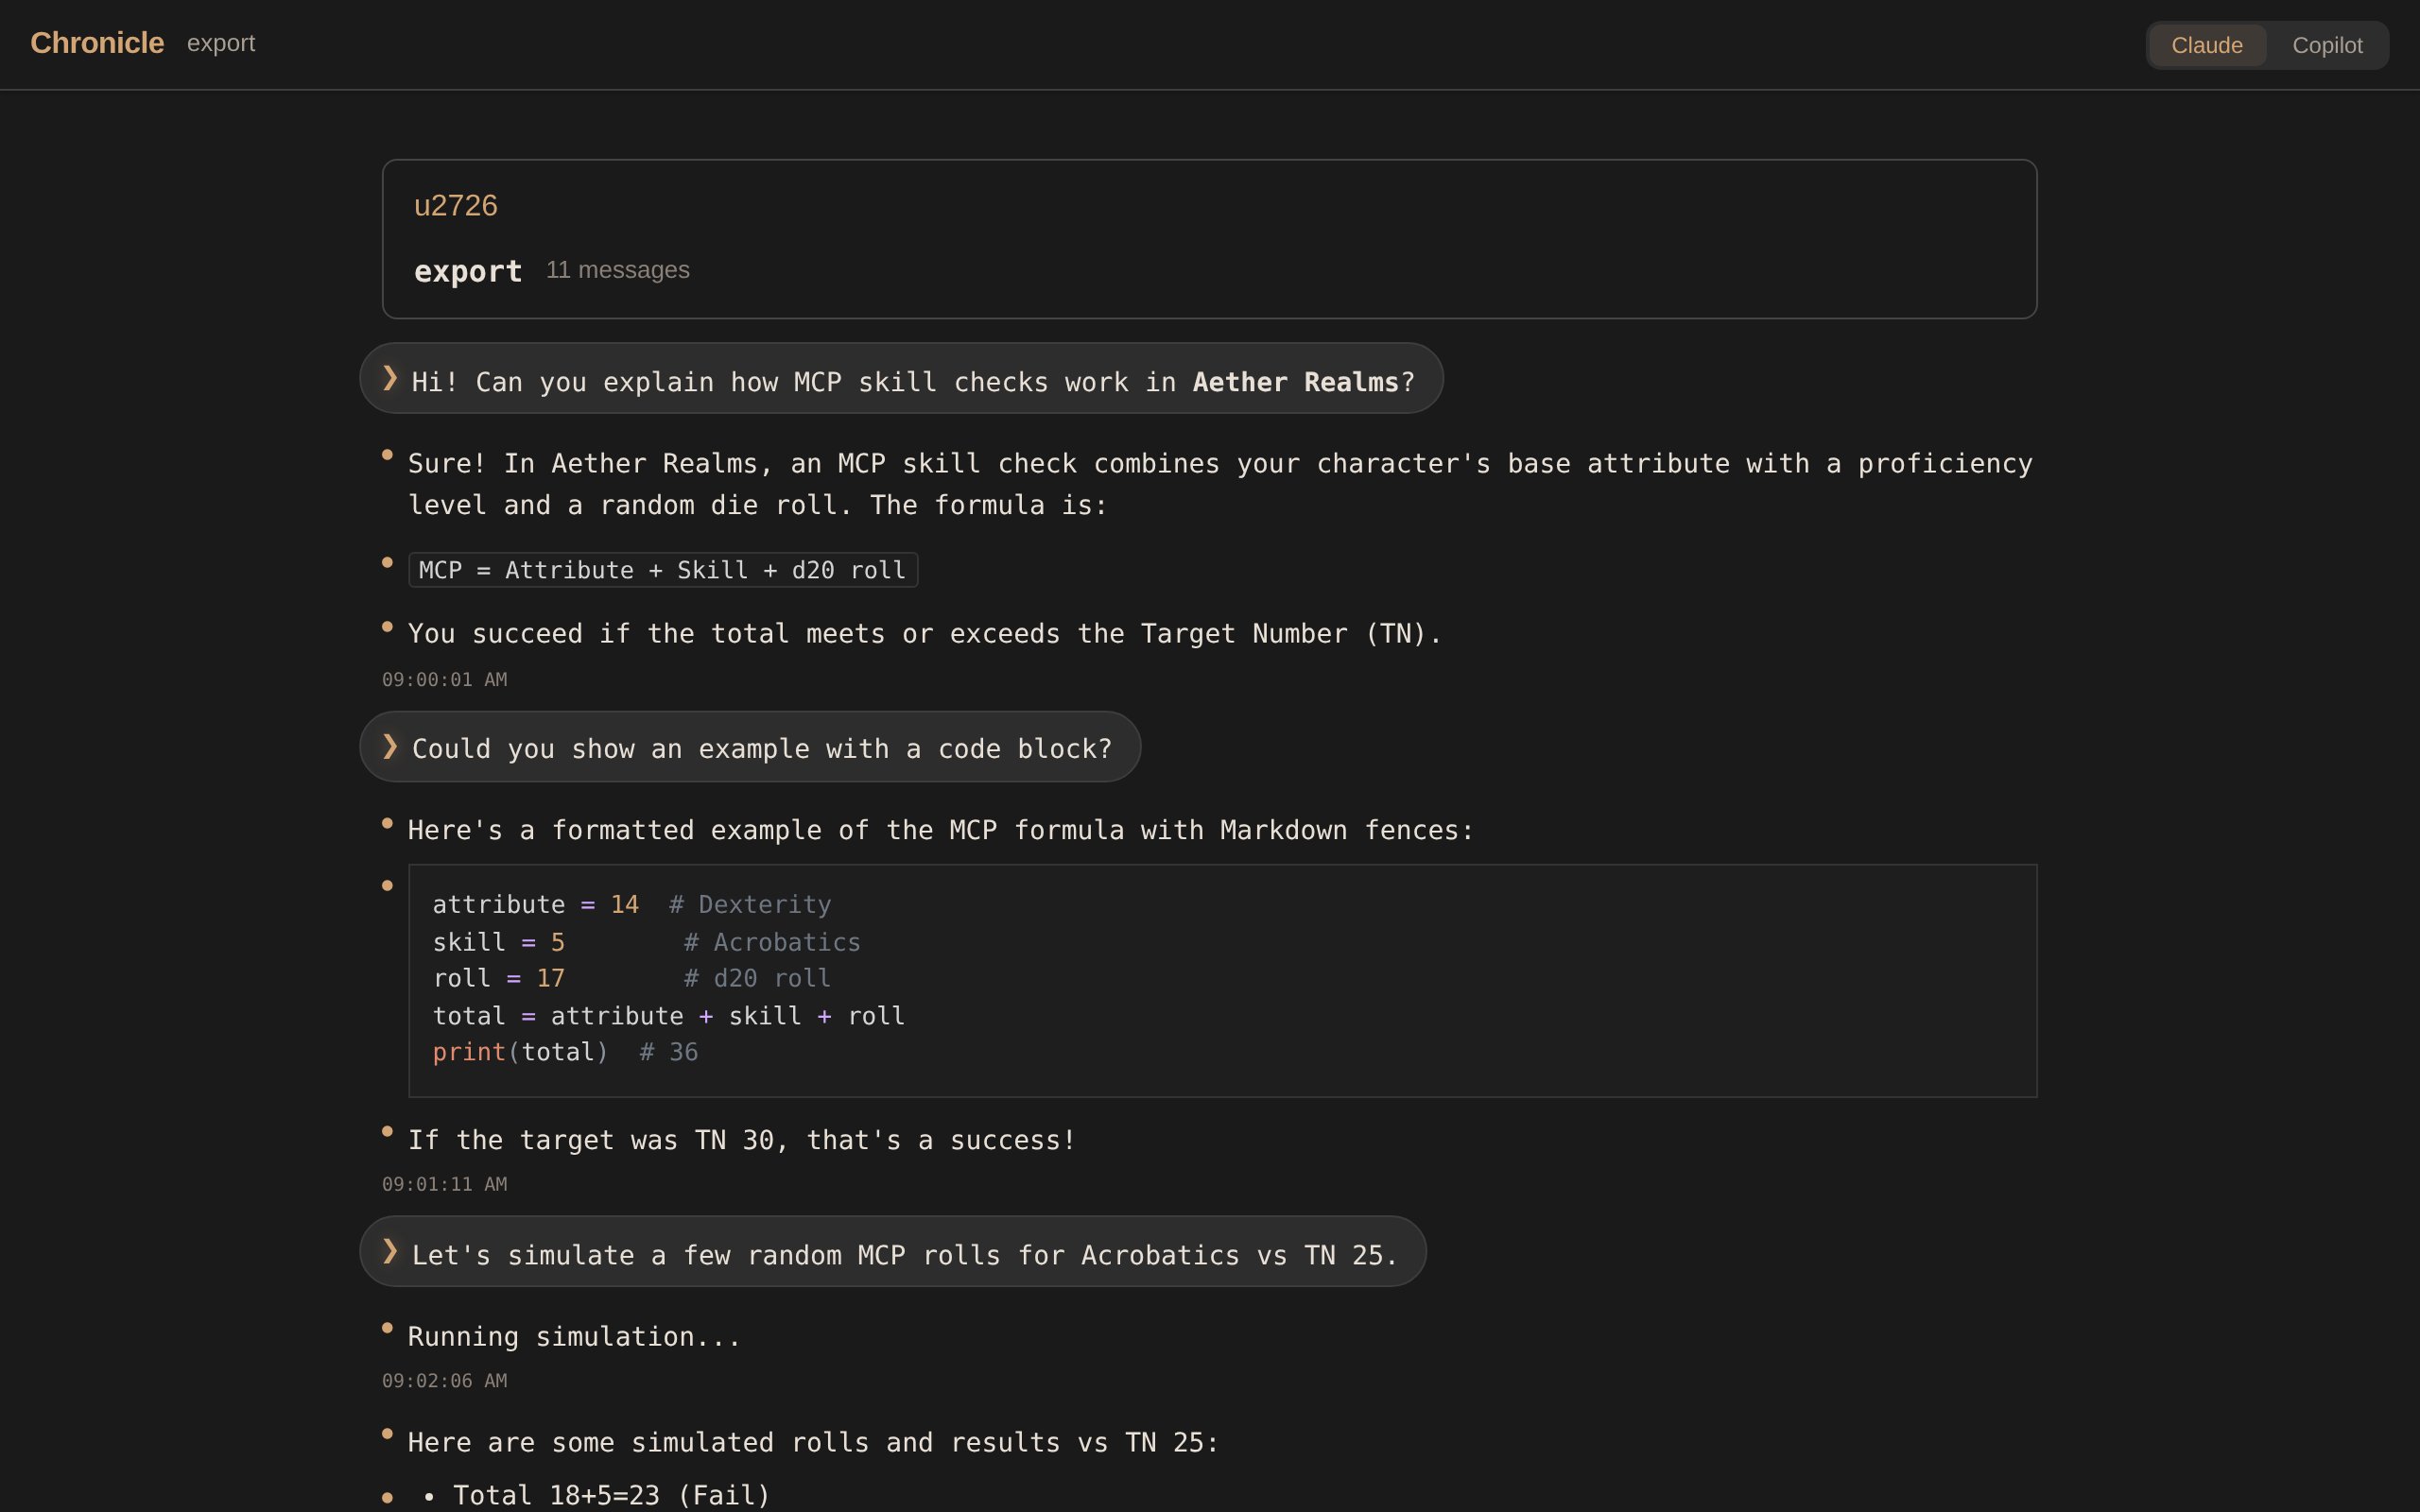Viewport: 2420px width, 1512px height.
Task: Click the bullet marker beside "You succeed if the total" line
Action: click(x=388, y=626)
